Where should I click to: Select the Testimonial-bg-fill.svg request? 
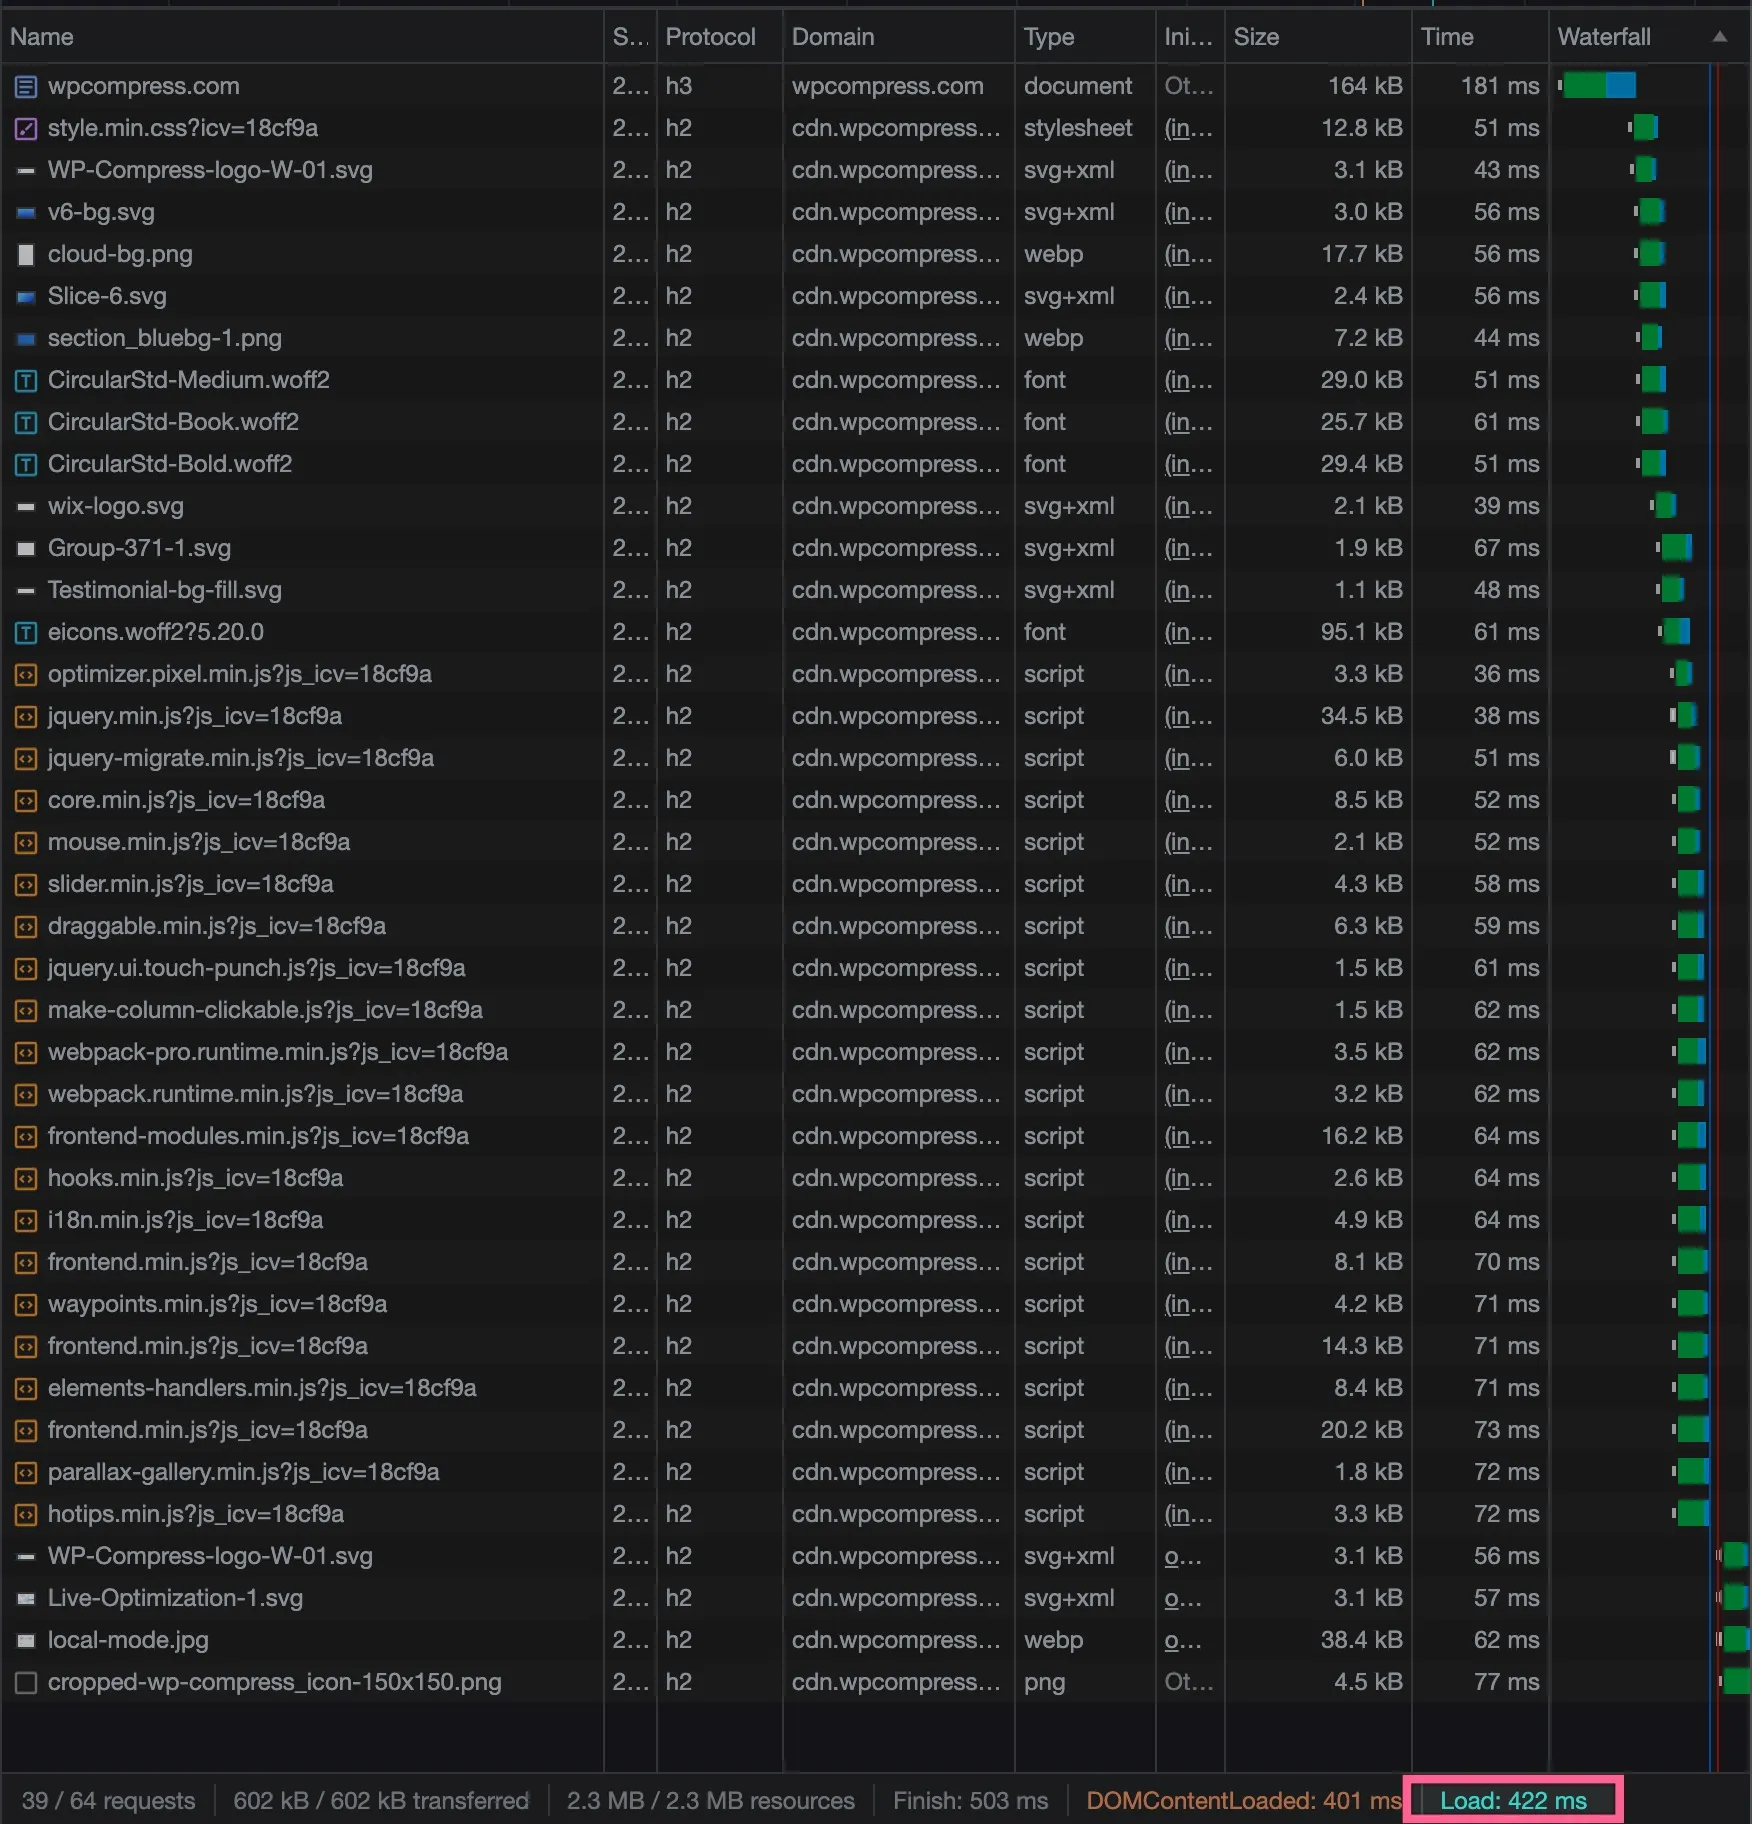[x=165, y=591]
